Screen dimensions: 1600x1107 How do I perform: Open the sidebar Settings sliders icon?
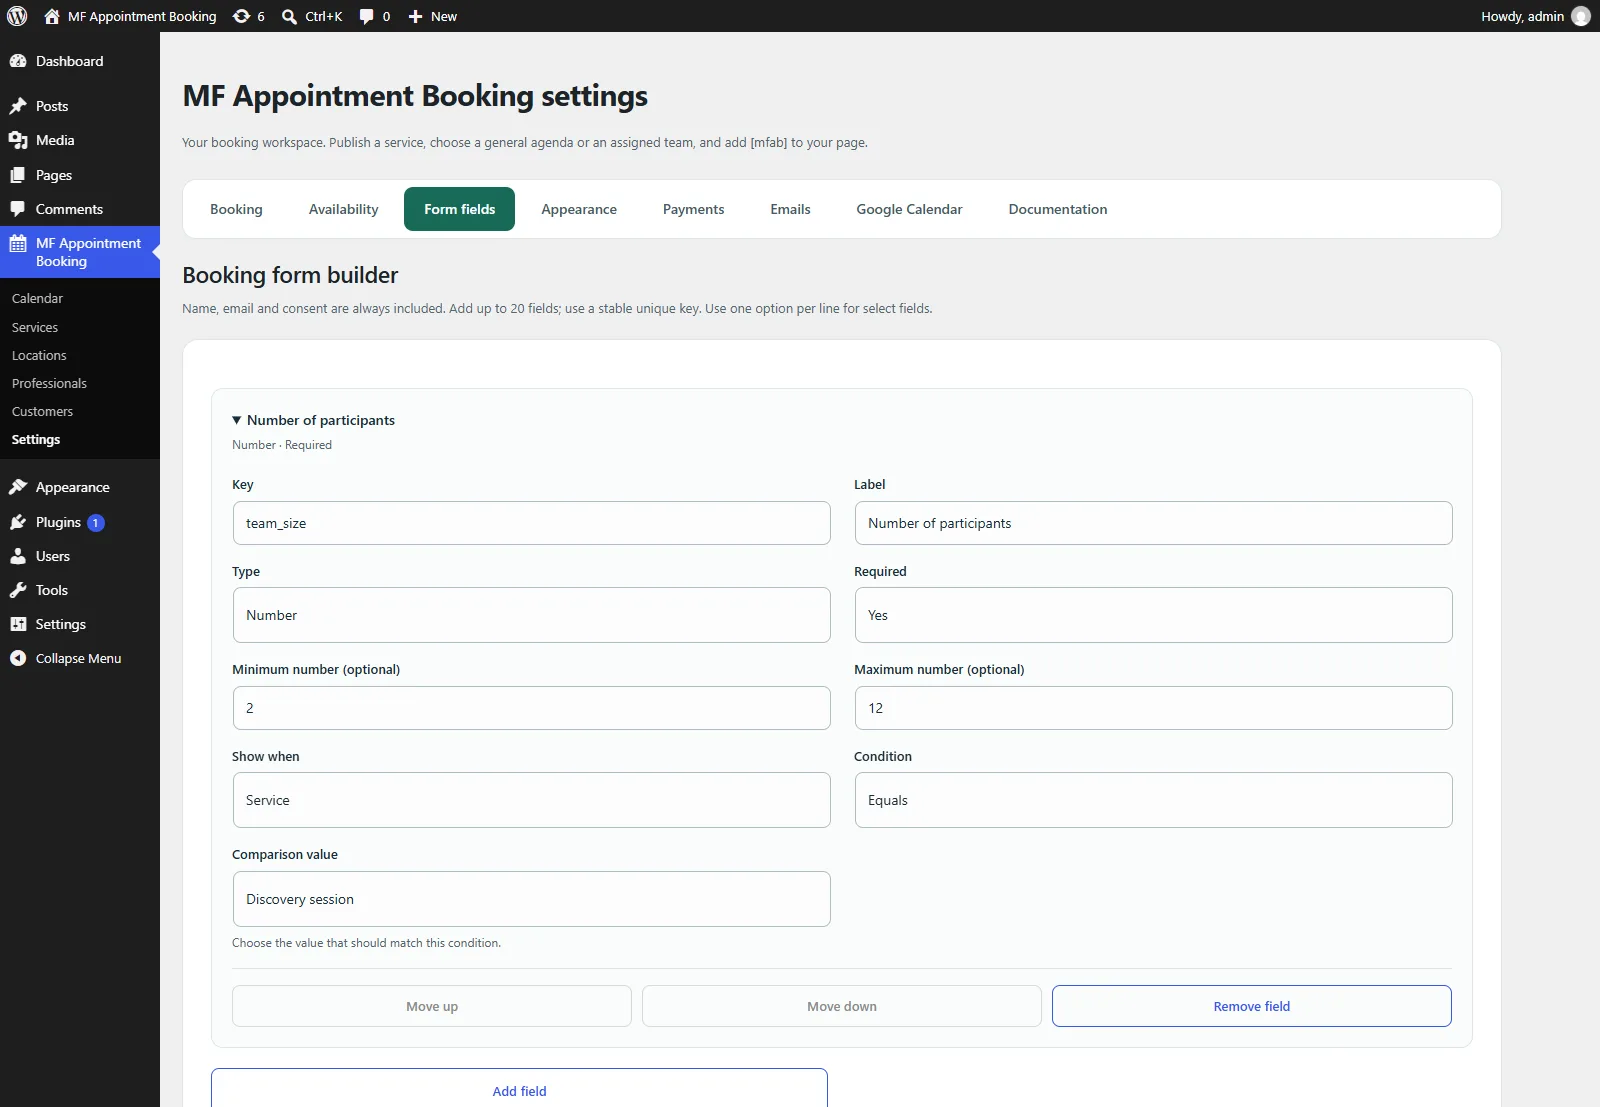tap(18, 624)
